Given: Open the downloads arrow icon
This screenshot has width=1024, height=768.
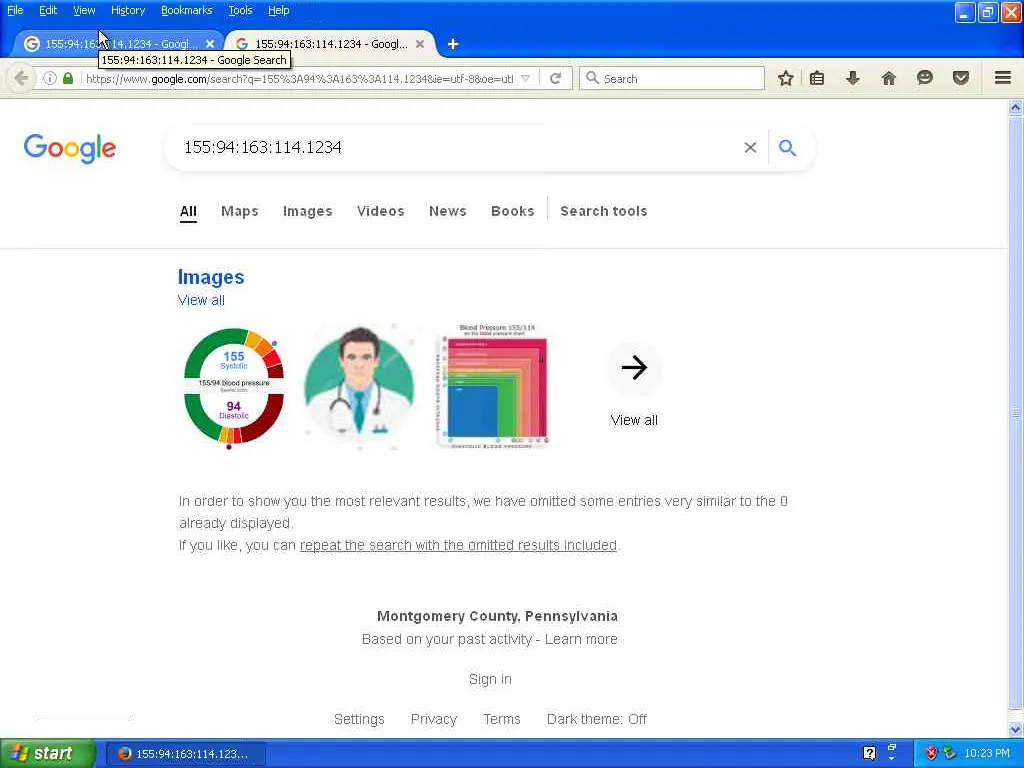Looking at the screenshot, I should point(853,78).
